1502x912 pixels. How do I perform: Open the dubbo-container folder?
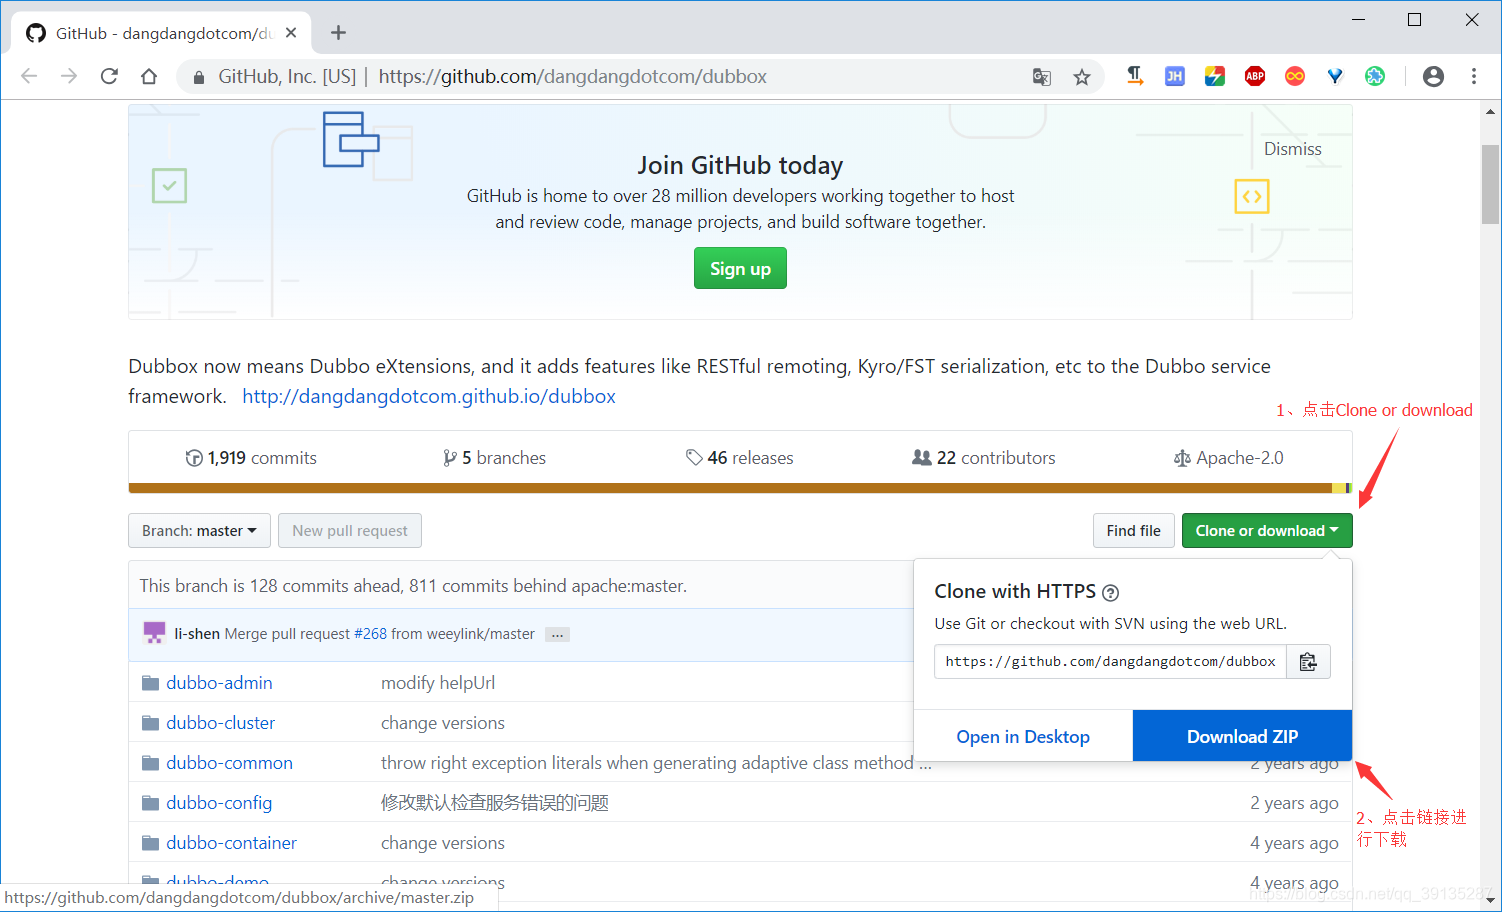click(232, 843)
